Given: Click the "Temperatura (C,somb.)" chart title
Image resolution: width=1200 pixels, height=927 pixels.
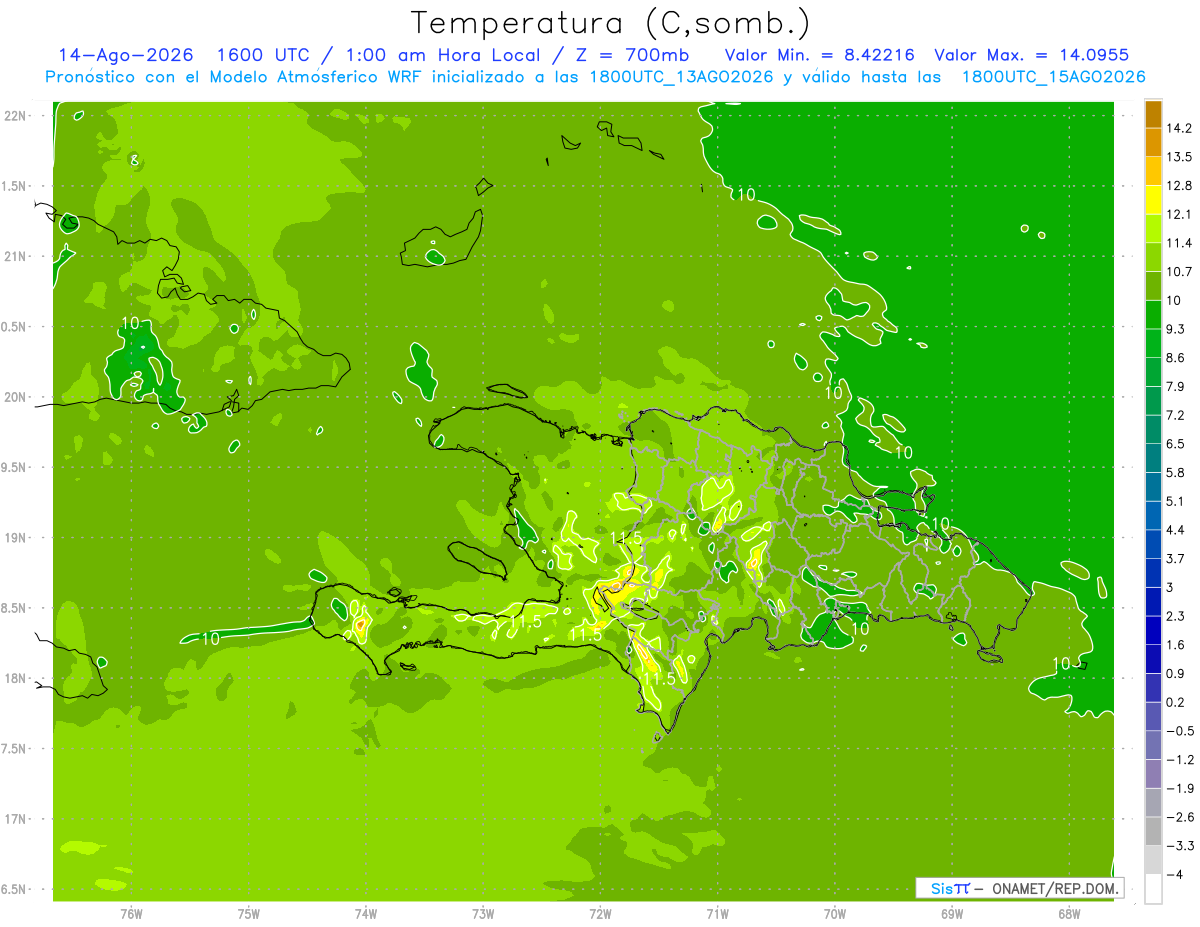Looking at the screenshot, I should click(x=610, y=22).
